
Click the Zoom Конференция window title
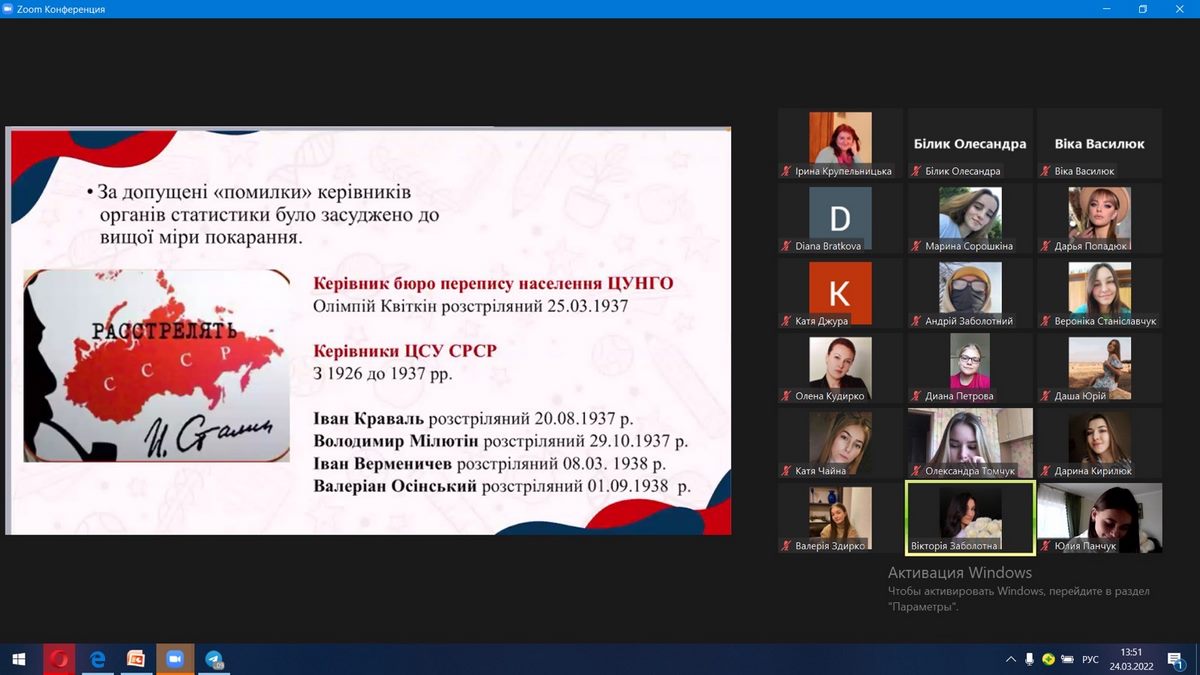61,9
